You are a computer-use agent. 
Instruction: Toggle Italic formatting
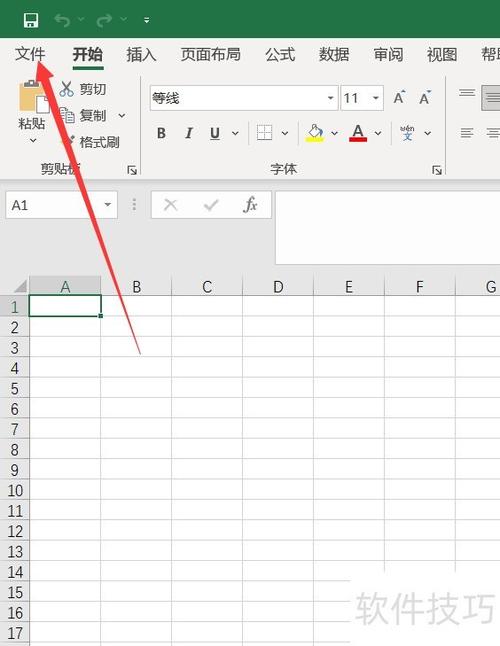pos(188,133)
